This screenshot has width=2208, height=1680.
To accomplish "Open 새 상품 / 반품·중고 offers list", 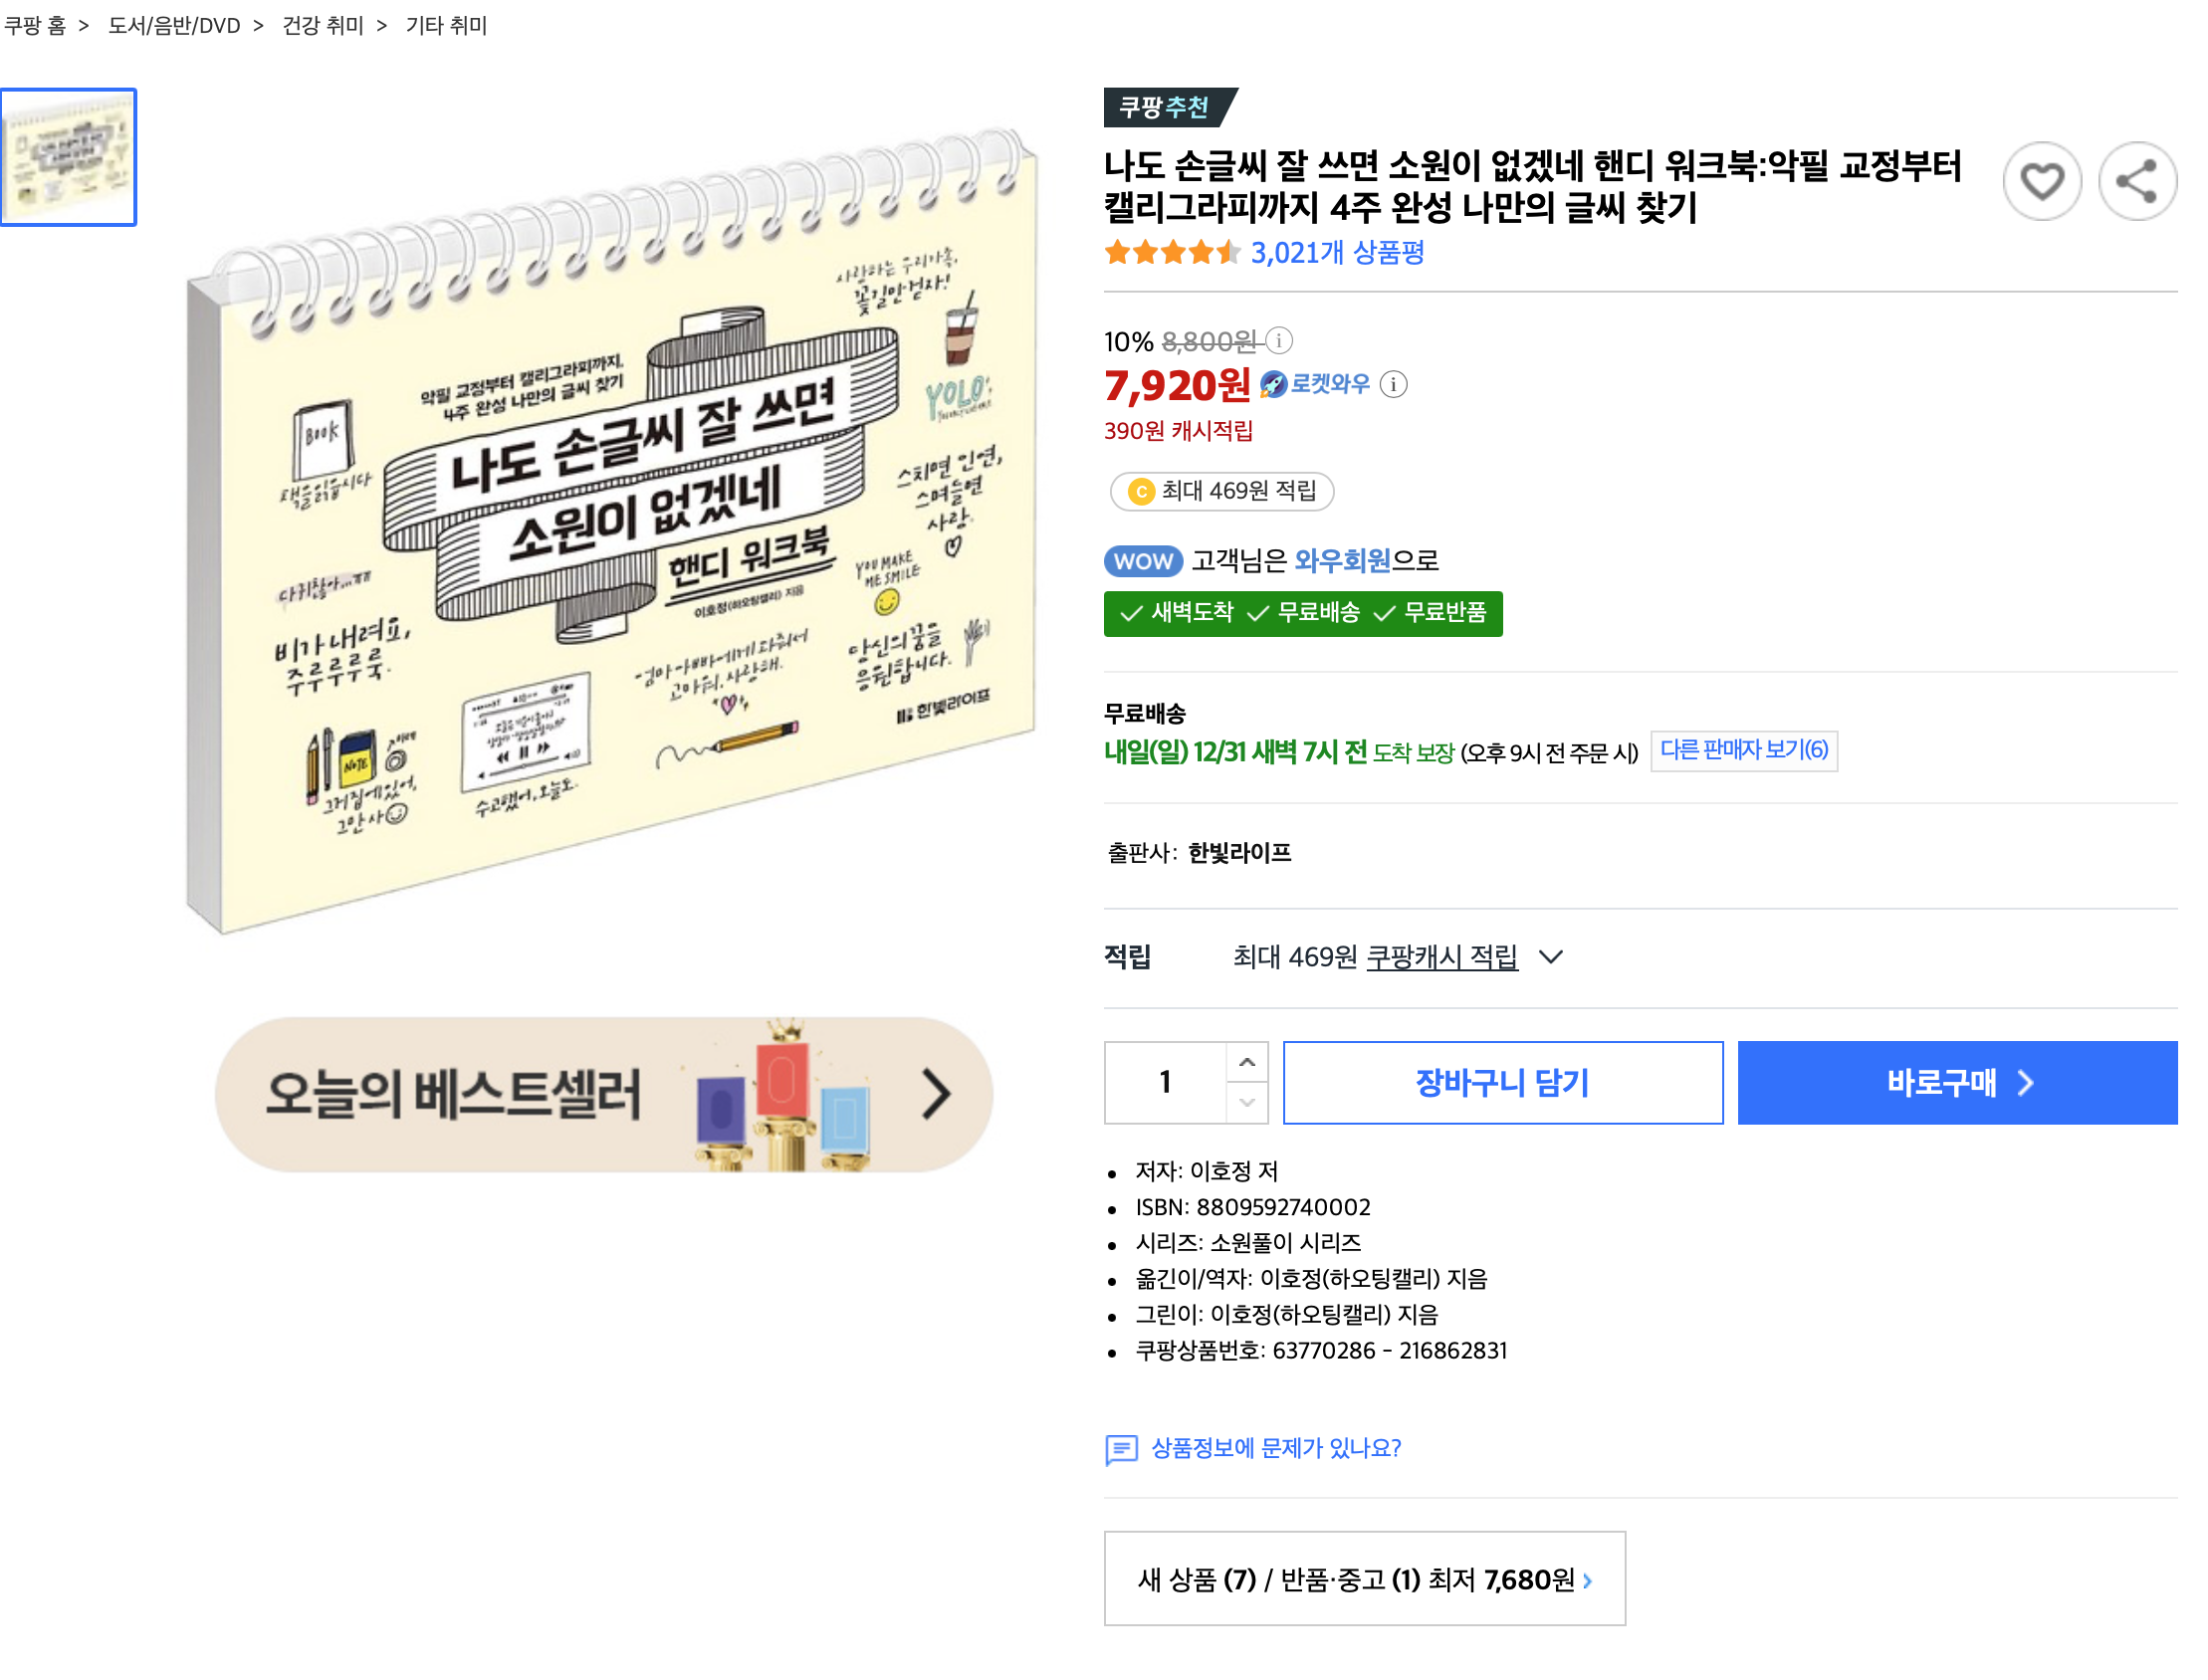I will pyautogui.click(x=1363, y=1579).
